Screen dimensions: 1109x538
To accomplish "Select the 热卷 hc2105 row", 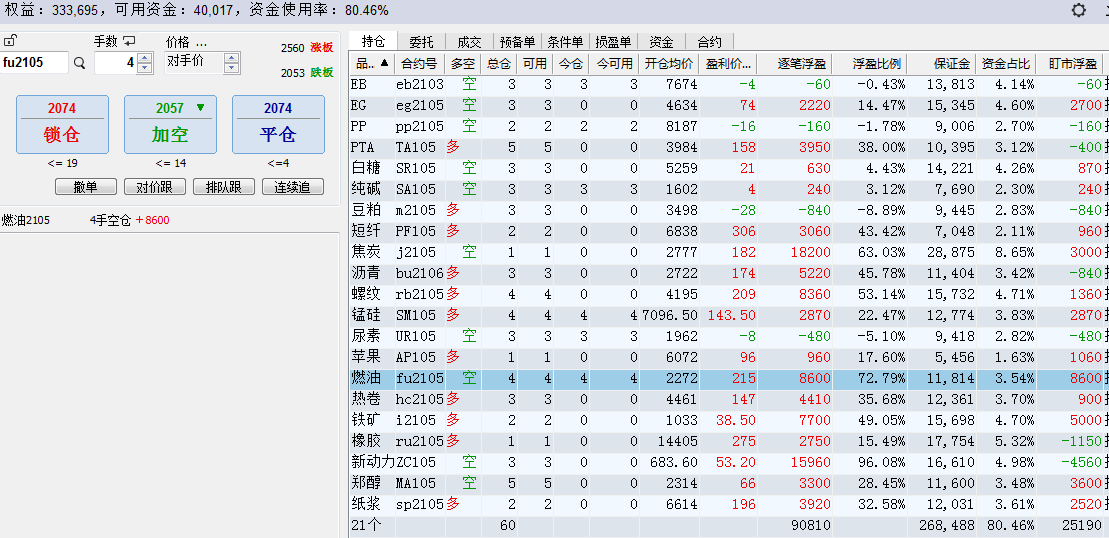I will (728, 399).
